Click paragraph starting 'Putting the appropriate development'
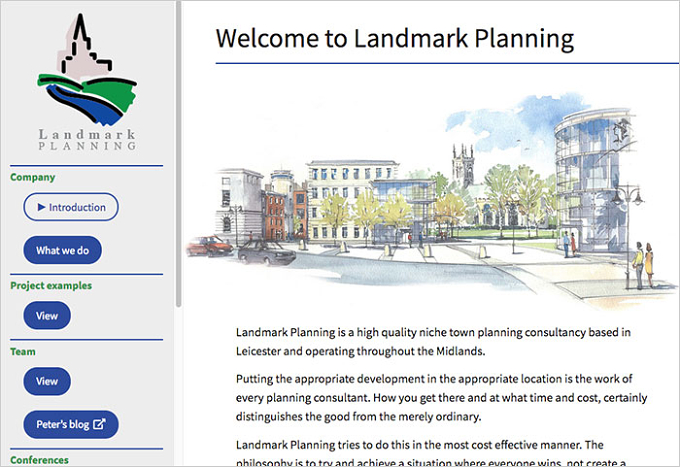This screenshot has width=680, height=467. (x=441, y=398)
